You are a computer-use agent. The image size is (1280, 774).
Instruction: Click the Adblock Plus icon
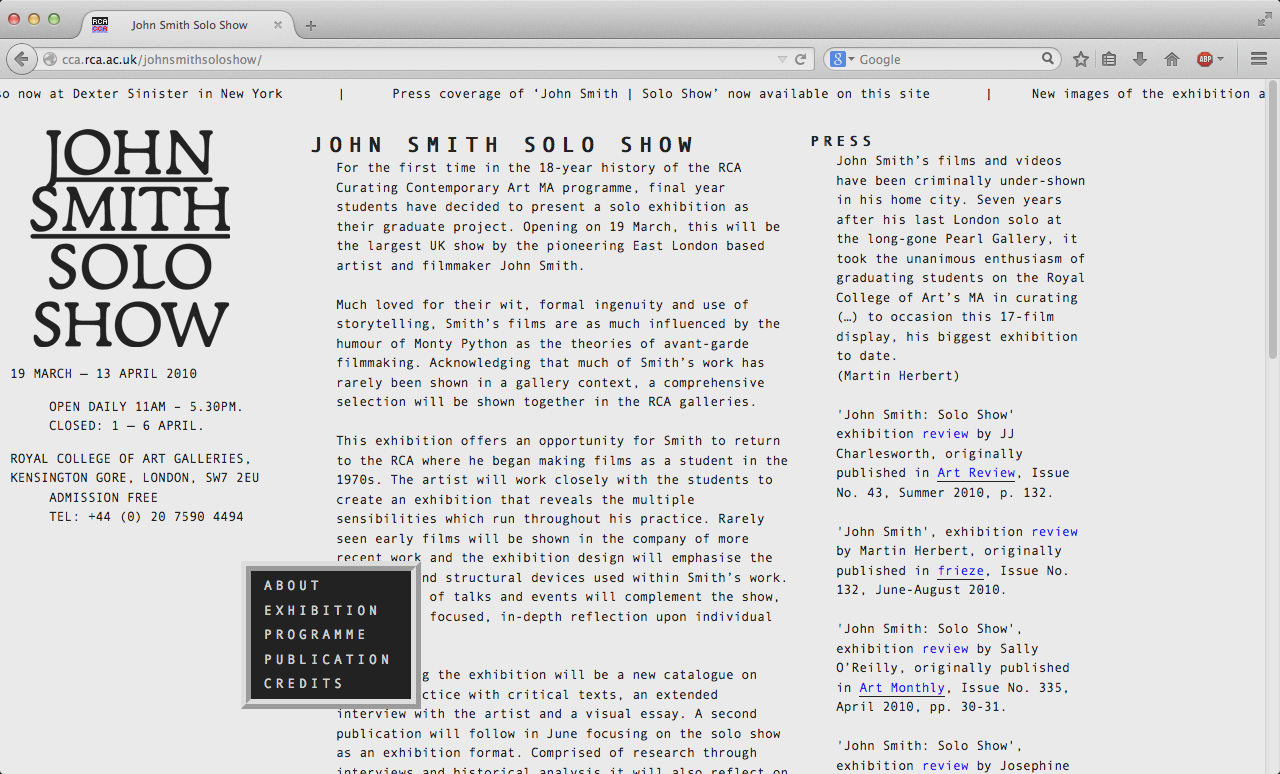pos(1204,59)
